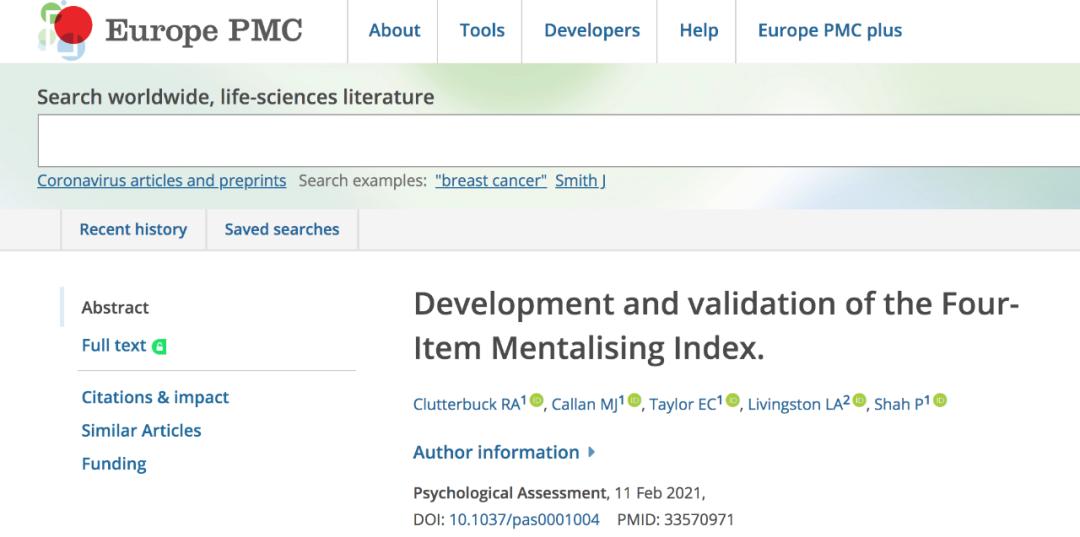
Task: Try the "breast cancer" search example
Action: point(491,181)
